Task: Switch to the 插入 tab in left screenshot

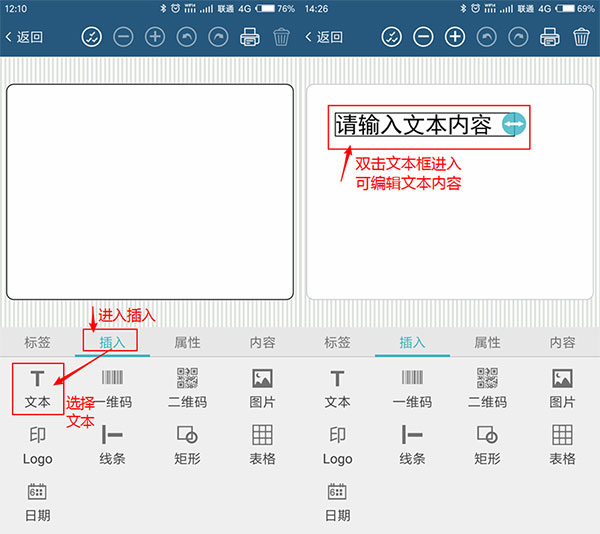Action: pos(112,342)
